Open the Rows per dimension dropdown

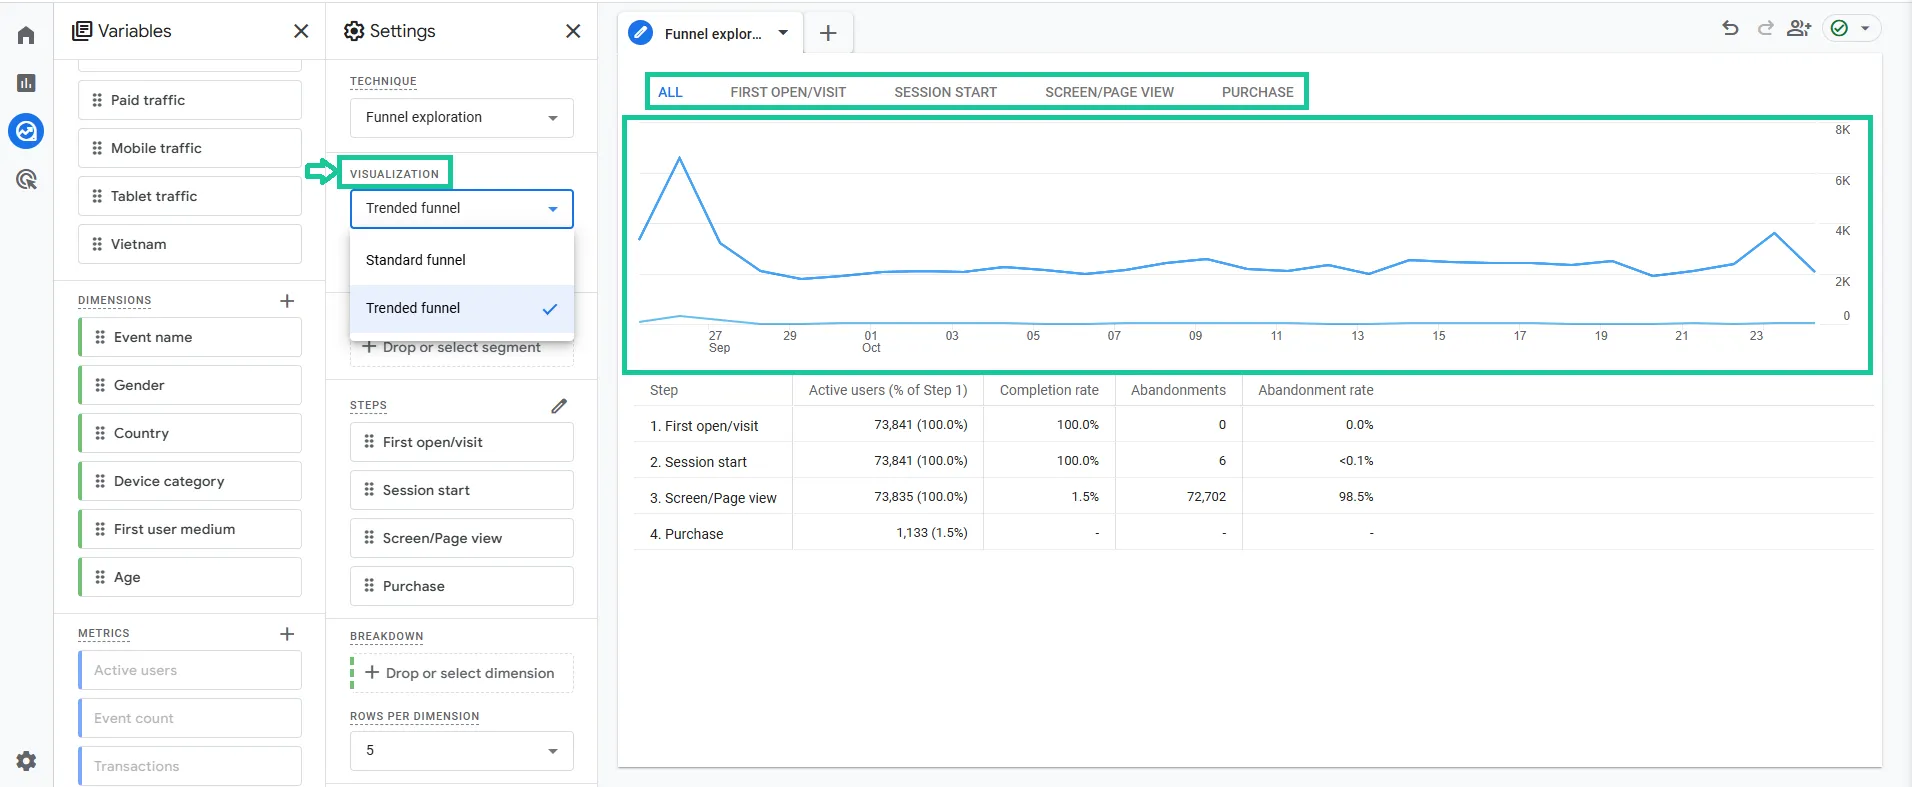click(x=462, y=751)
